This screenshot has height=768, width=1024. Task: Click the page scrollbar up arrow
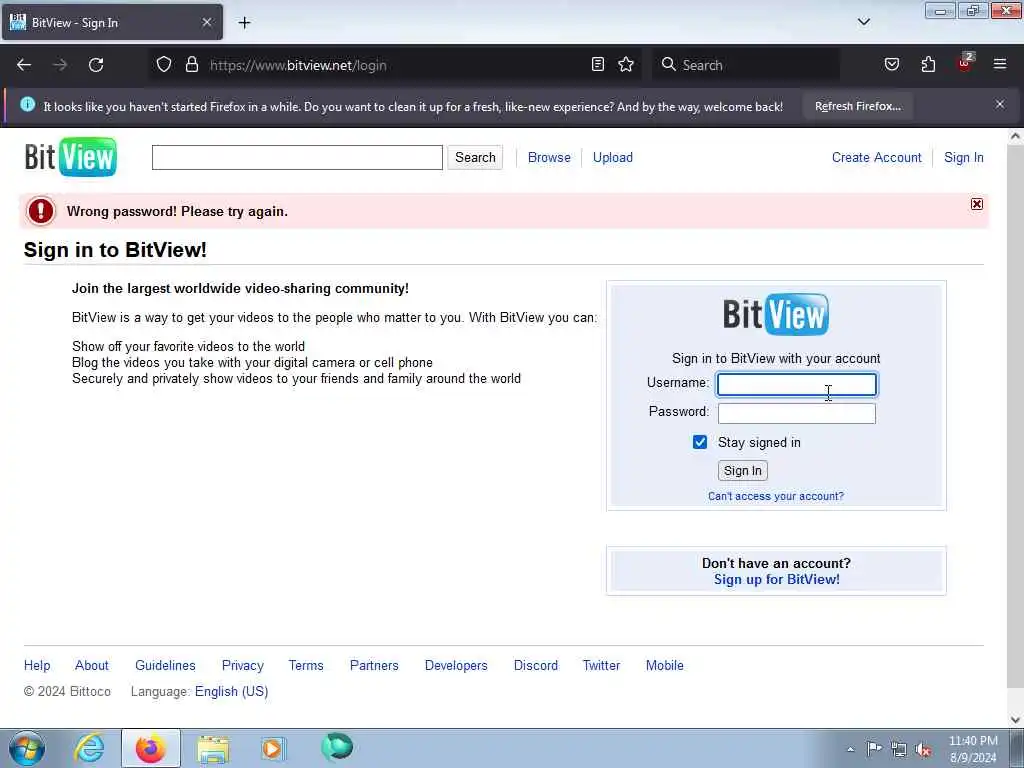[1015, 136]
